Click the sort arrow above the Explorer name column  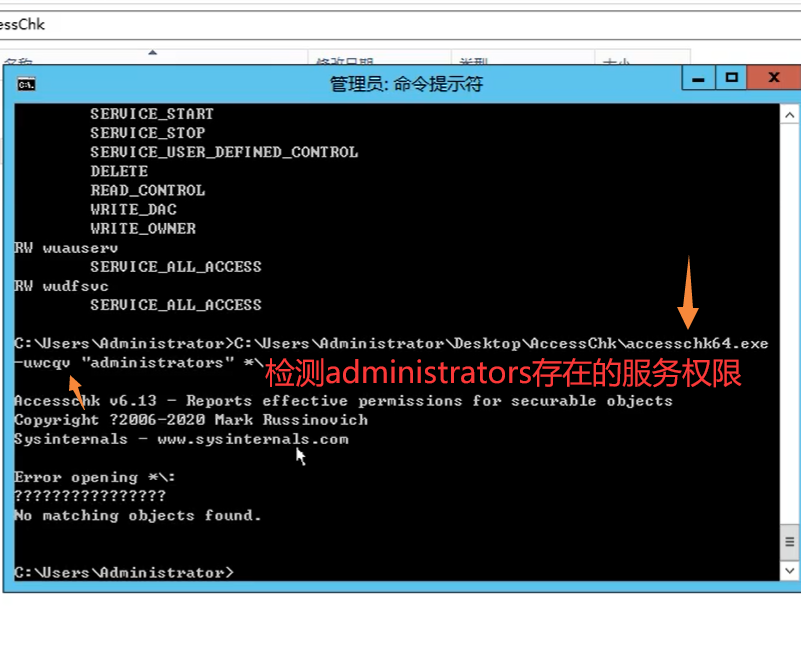152,53
